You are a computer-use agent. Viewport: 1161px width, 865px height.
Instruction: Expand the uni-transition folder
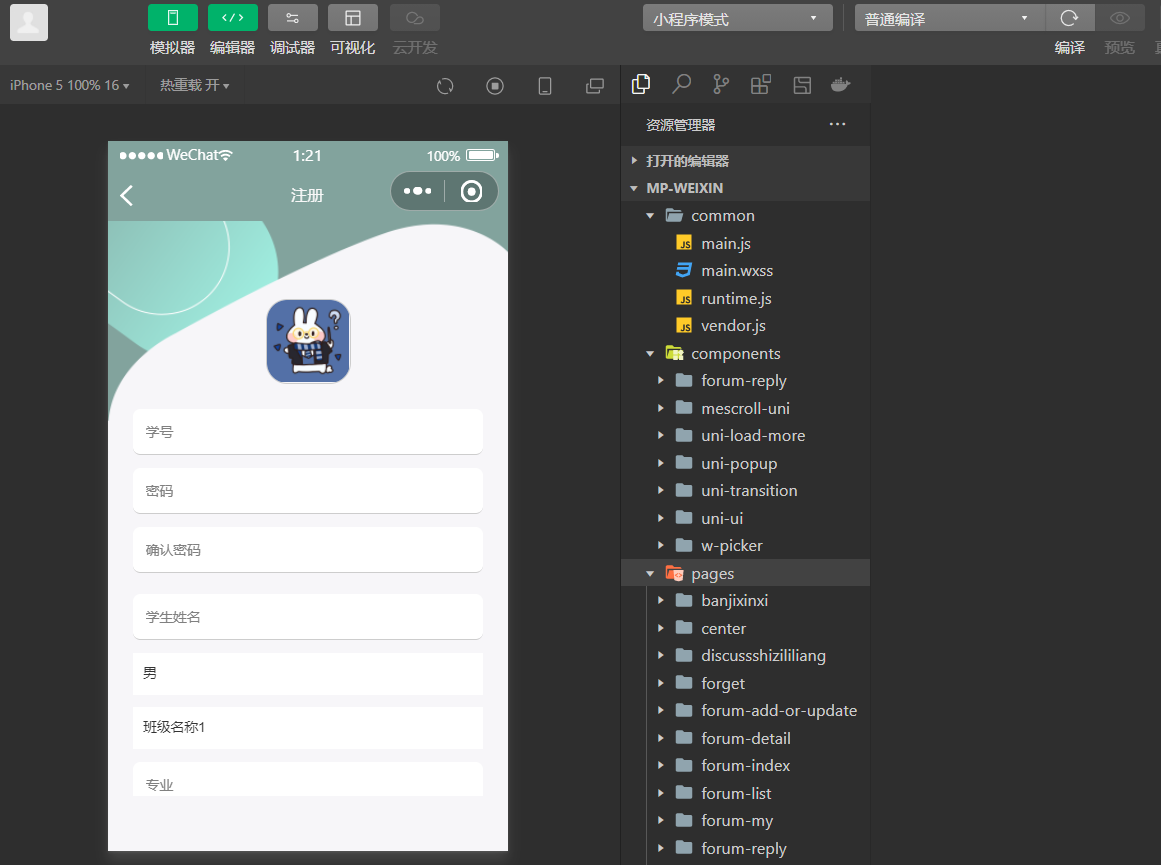click(x=746, y=490)
